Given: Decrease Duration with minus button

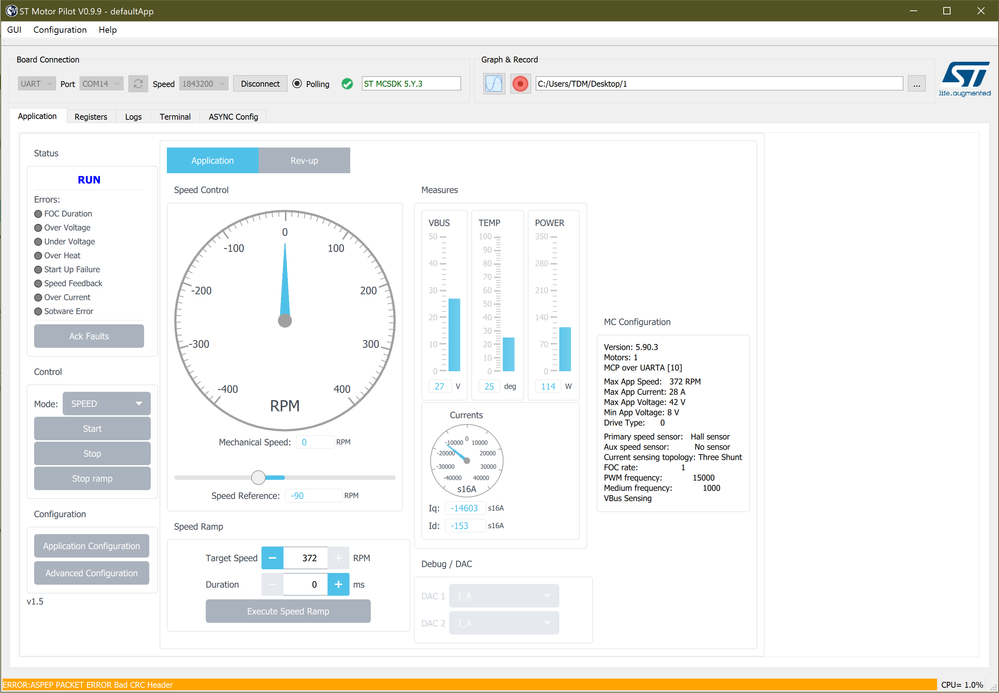Looking at the screenshot, I should tap(272, 585).
